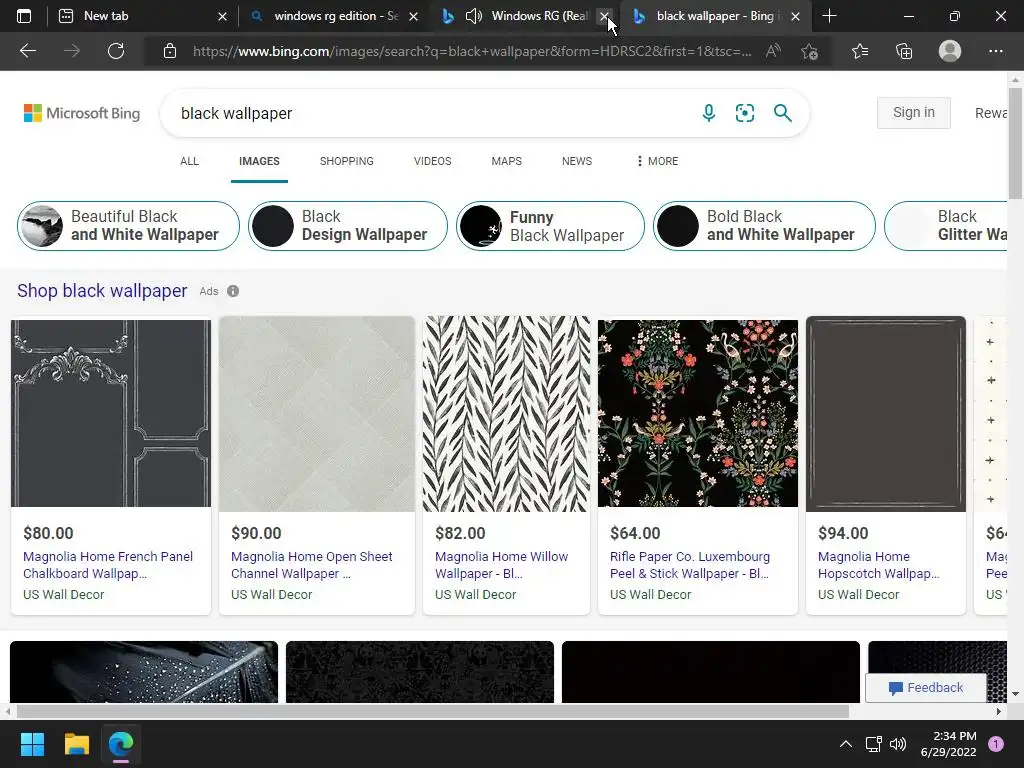Open File Explorer from taskbar

coord(76,744)
